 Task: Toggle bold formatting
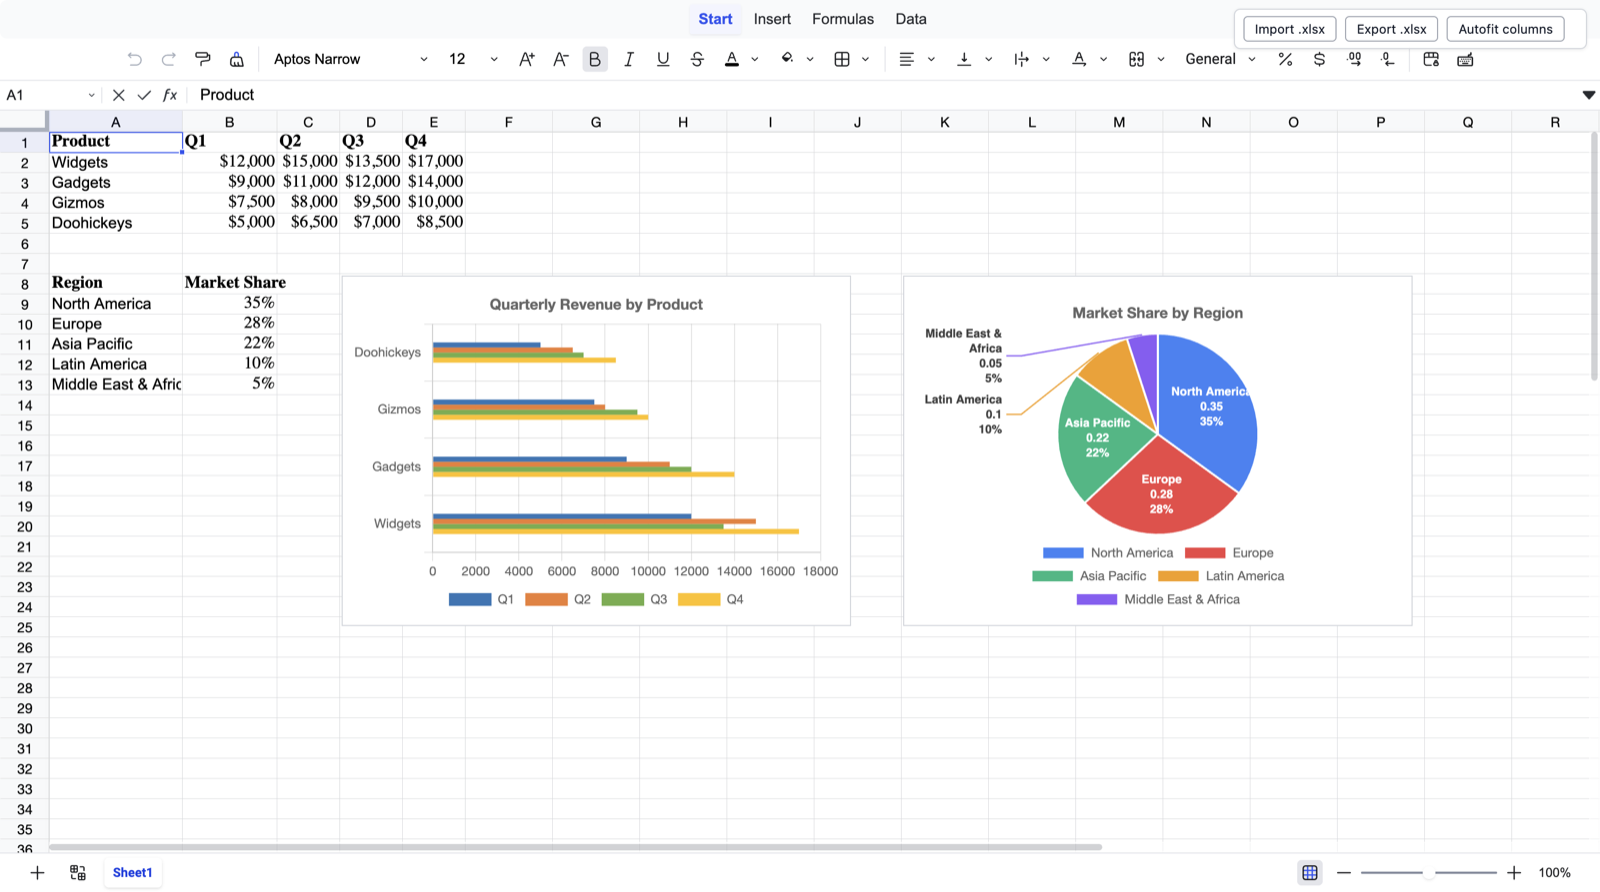coord(595,59)
